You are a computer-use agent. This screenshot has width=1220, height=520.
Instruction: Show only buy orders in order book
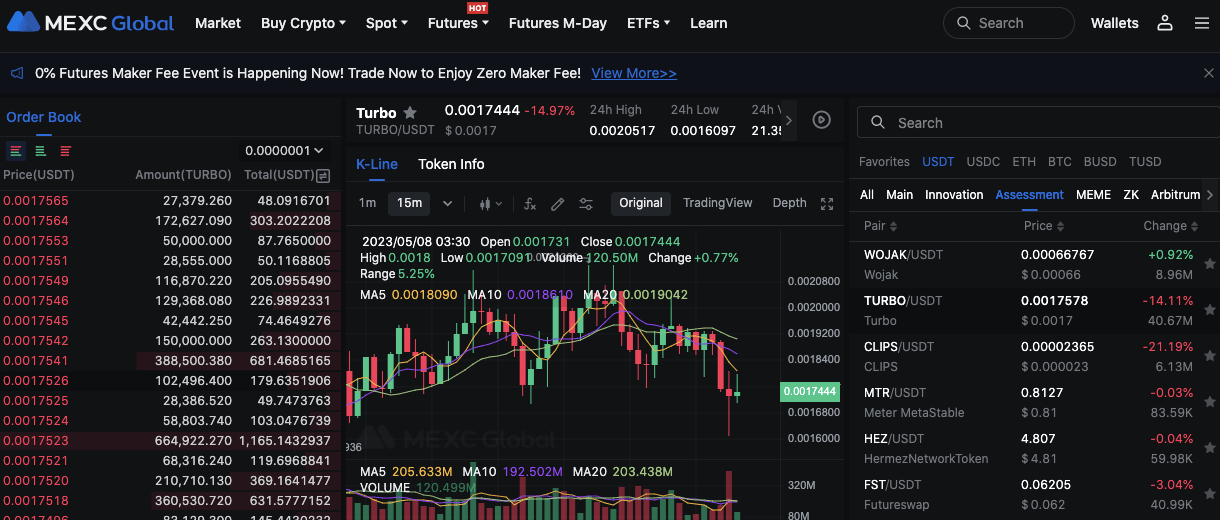pyautogui.click(x=41, y=151)
